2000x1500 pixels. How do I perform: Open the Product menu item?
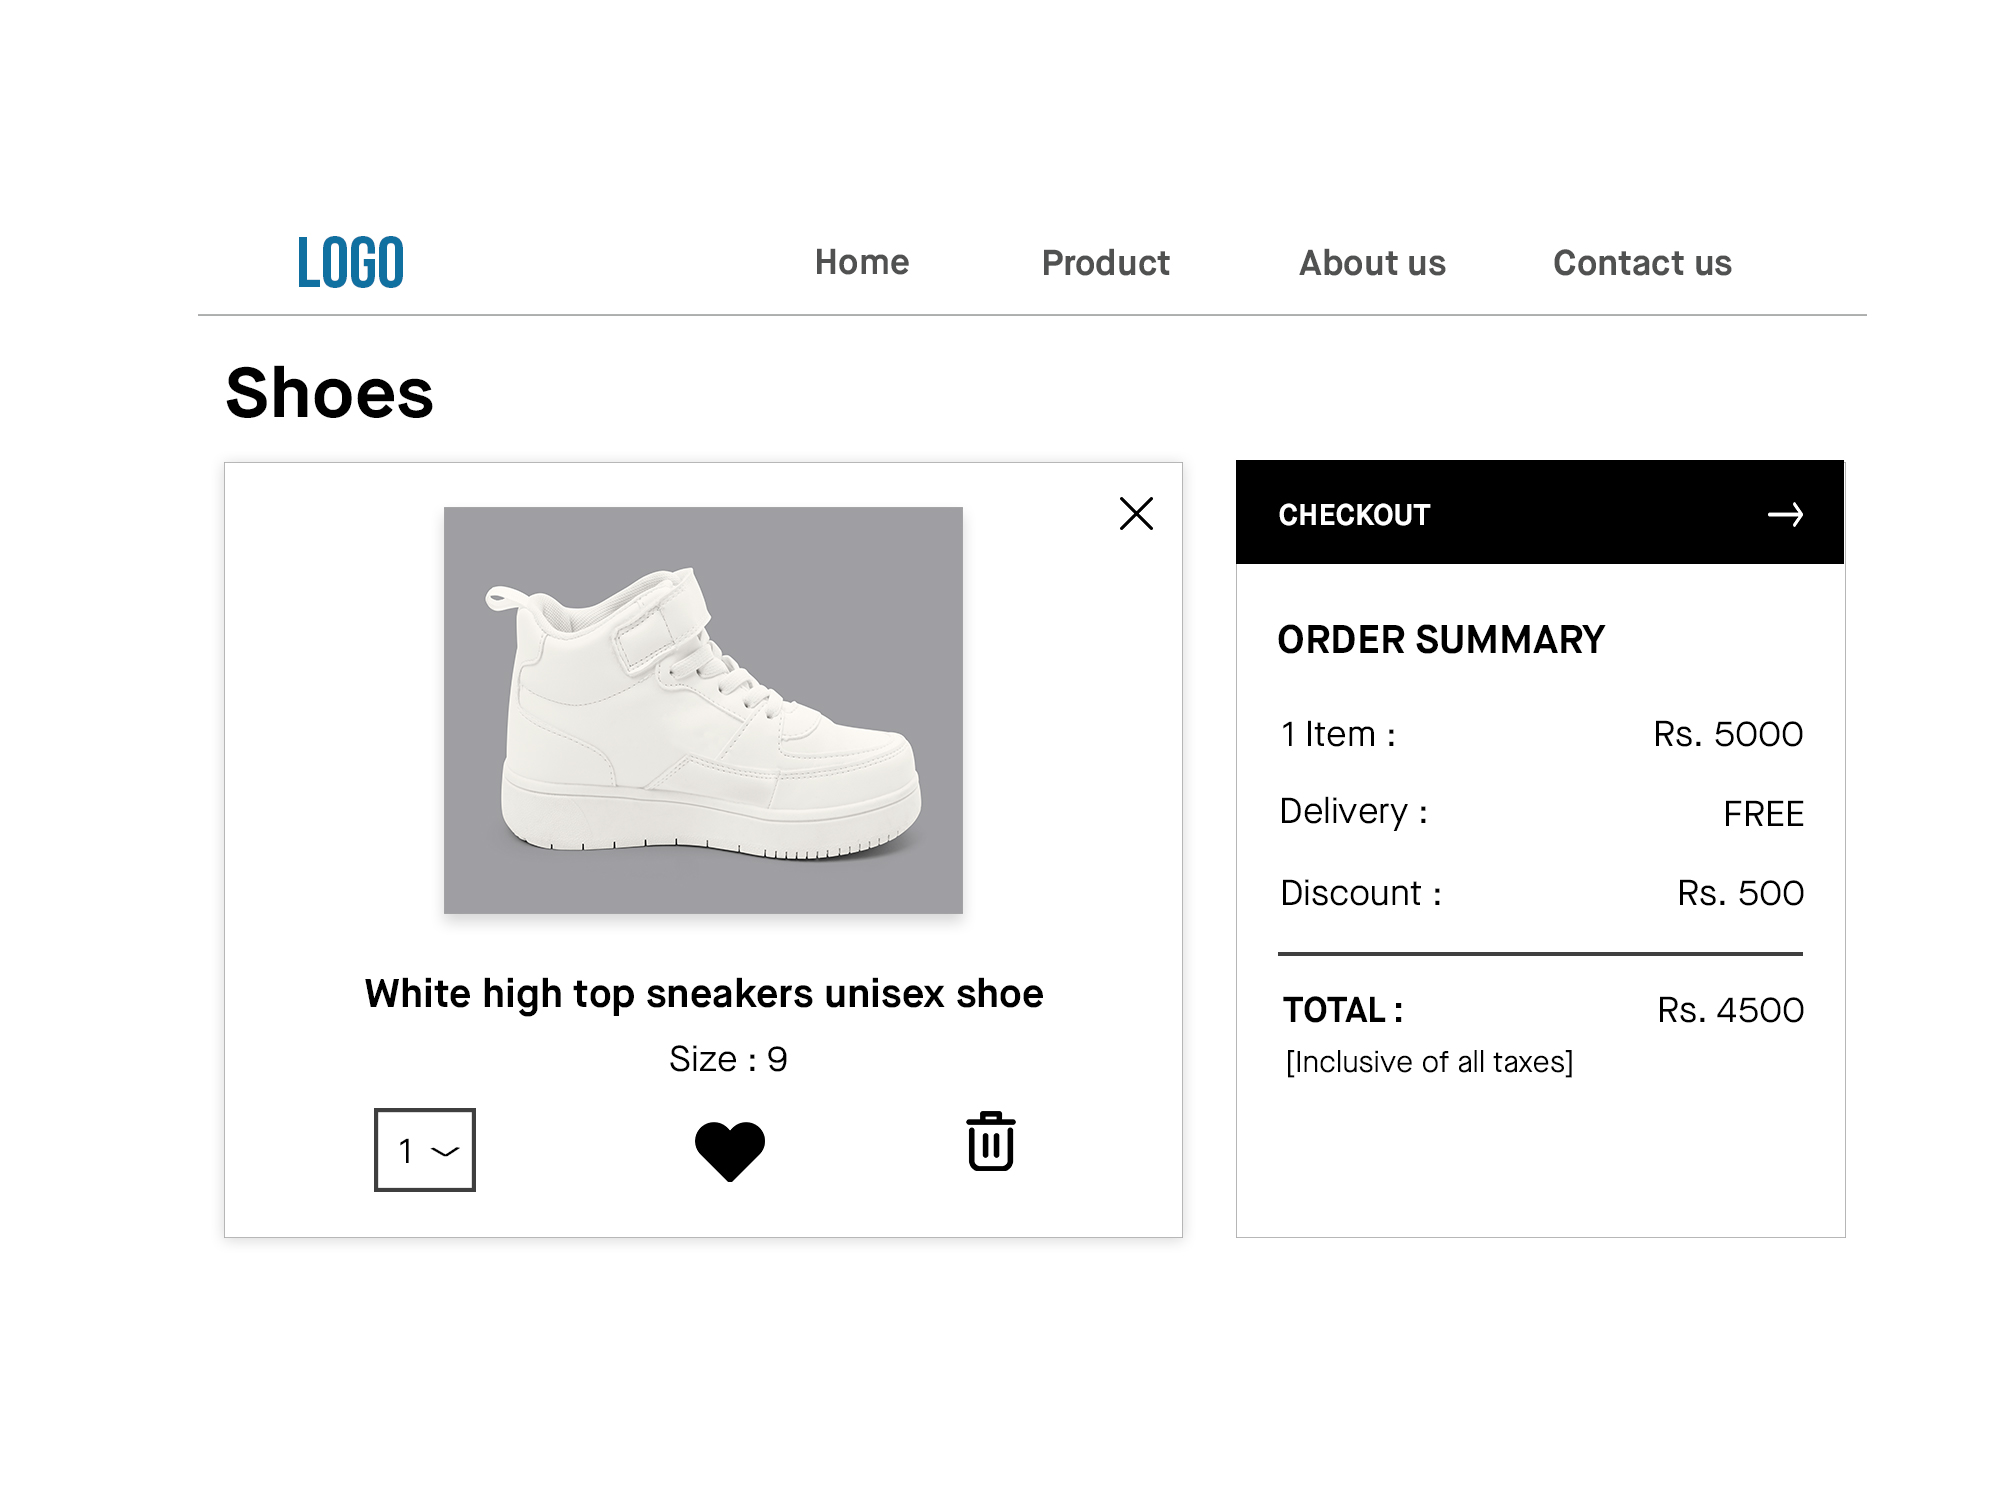[1105, 263]
